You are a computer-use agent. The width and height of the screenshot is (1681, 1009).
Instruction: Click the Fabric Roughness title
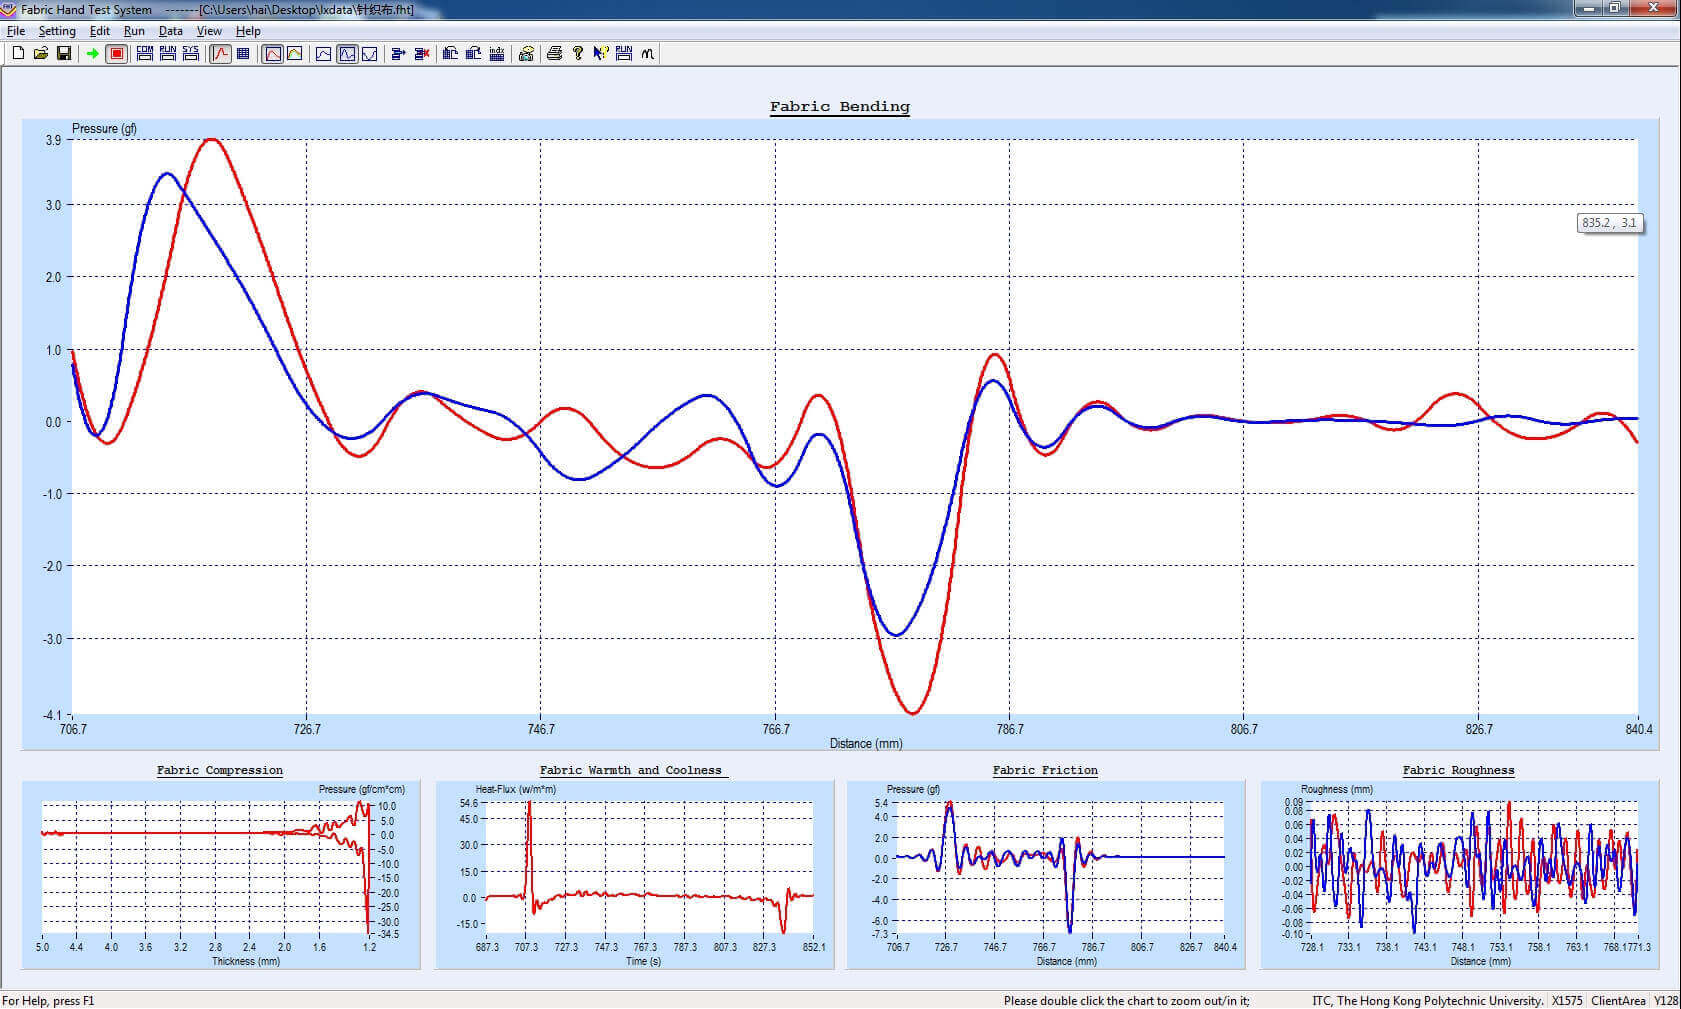[1458, 770]
